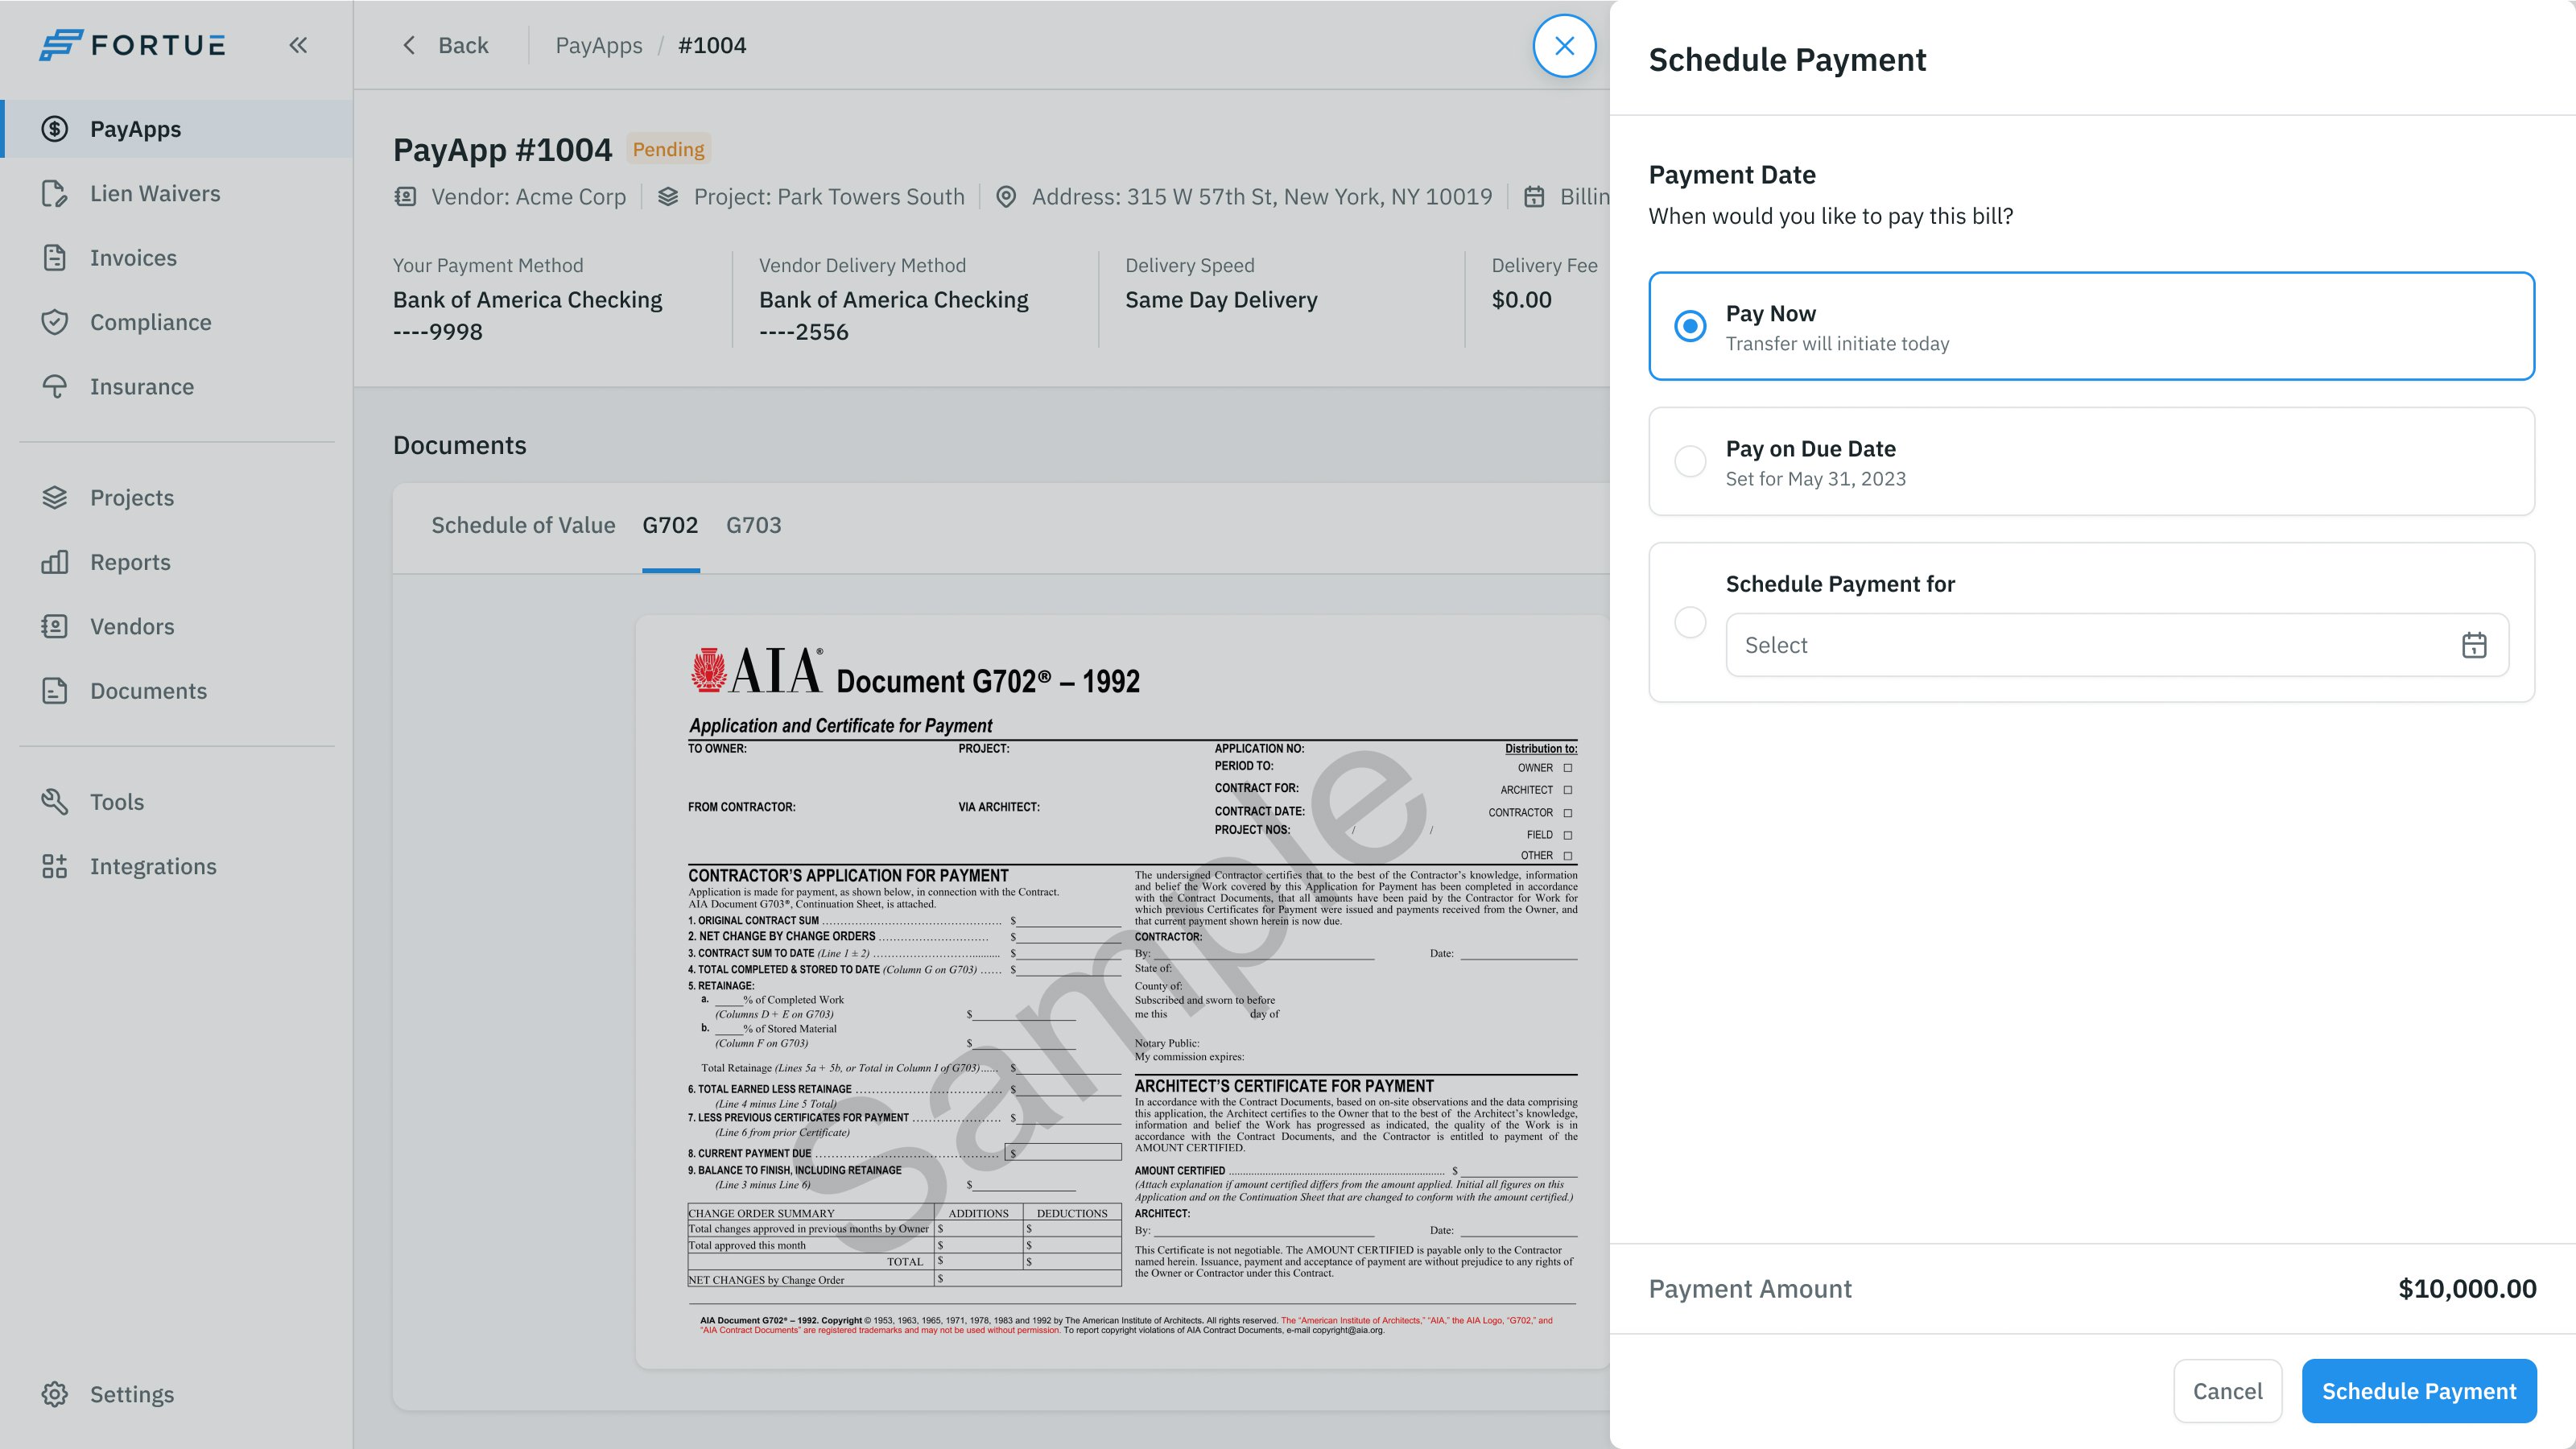Open Lien Waivers icon in sidebar
The width and height of the screenshot is (2576, 1449).
[55, 193]
